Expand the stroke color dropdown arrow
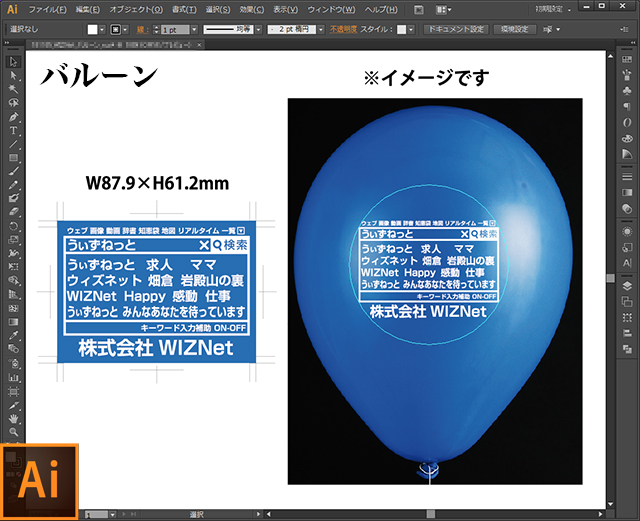The image size is (640, 521). click(x=125, y=29)
